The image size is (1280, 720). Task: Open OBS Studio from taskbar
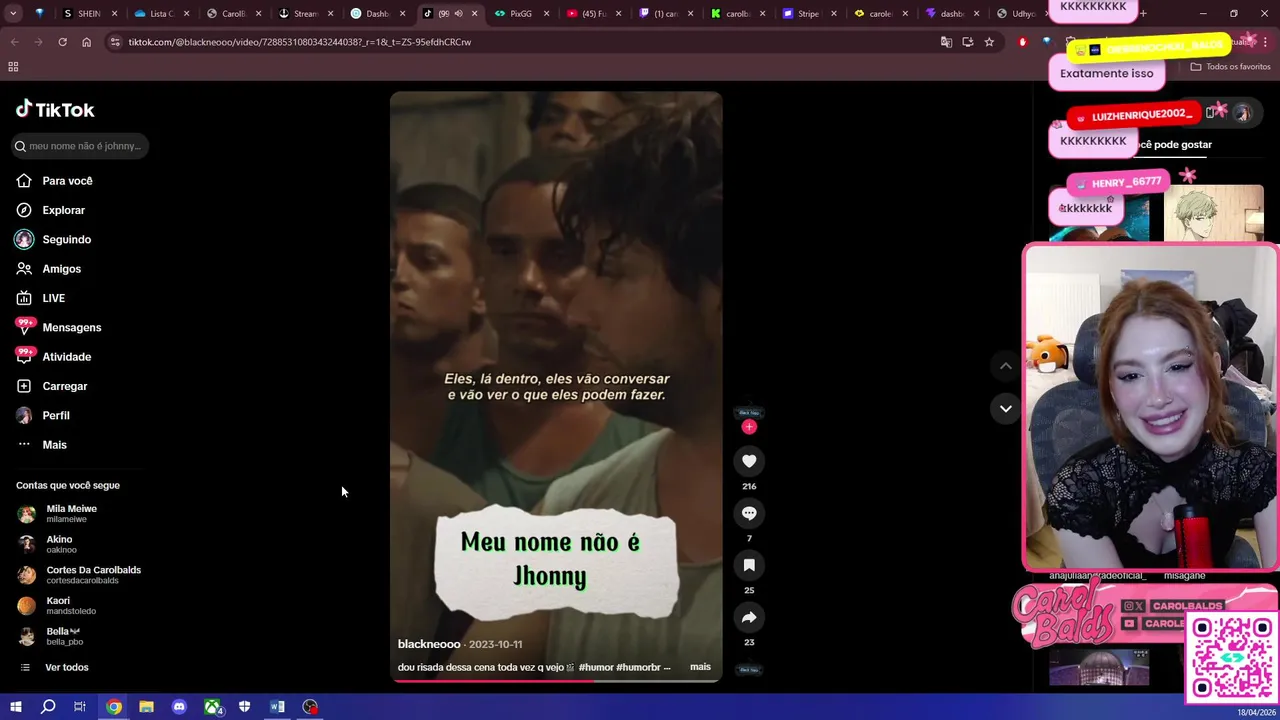pyautogui.click(x=310, y=707)
